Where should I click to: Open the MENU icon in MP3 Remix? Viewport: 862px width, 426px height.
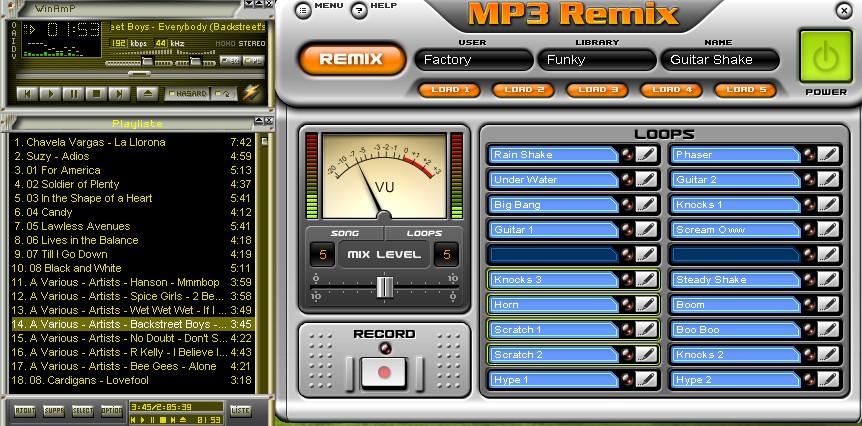[x=303, y=10]
